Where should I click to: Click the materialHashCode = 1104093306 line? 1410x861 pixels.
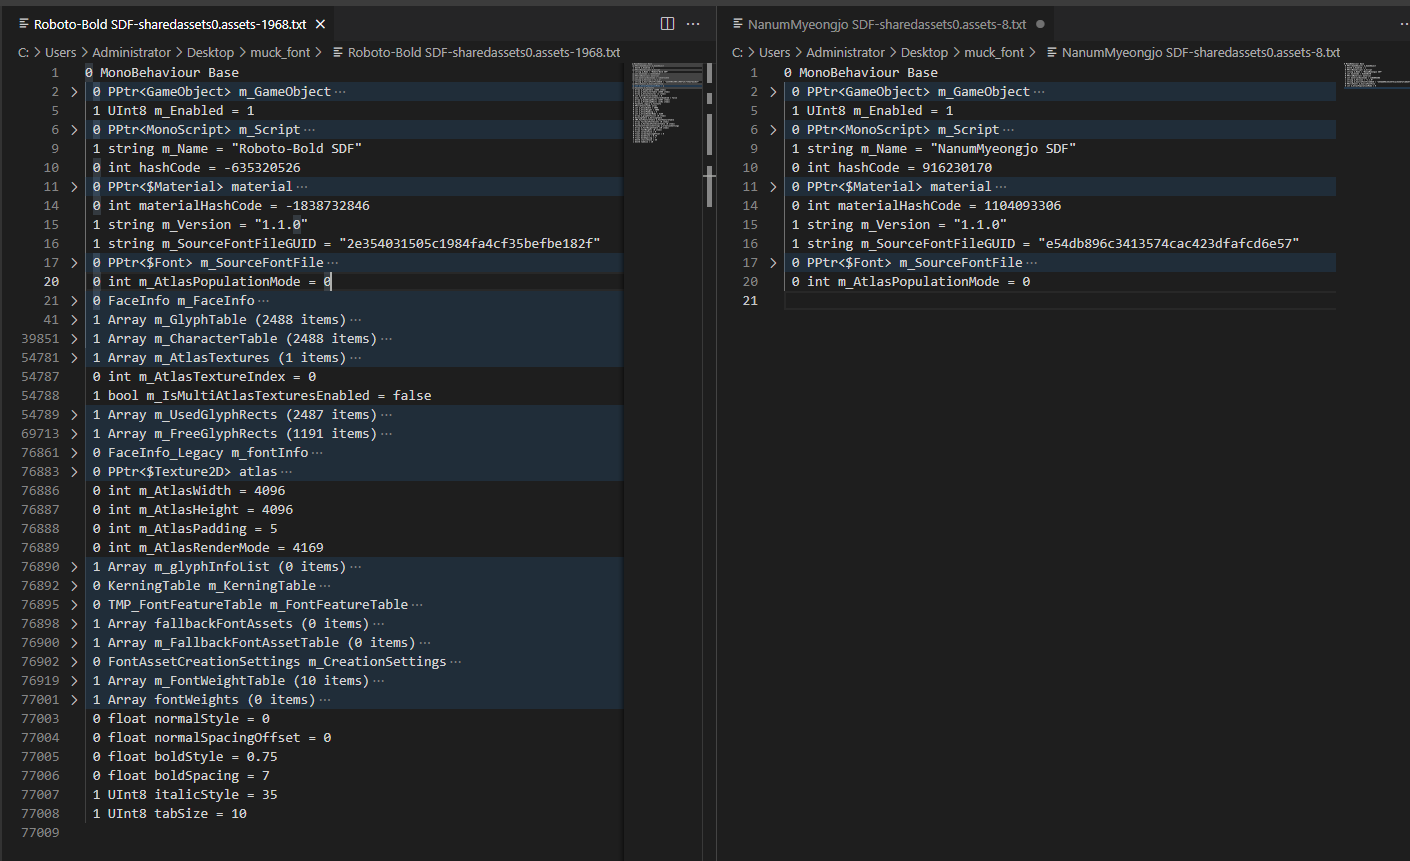[x=927, y=206]
